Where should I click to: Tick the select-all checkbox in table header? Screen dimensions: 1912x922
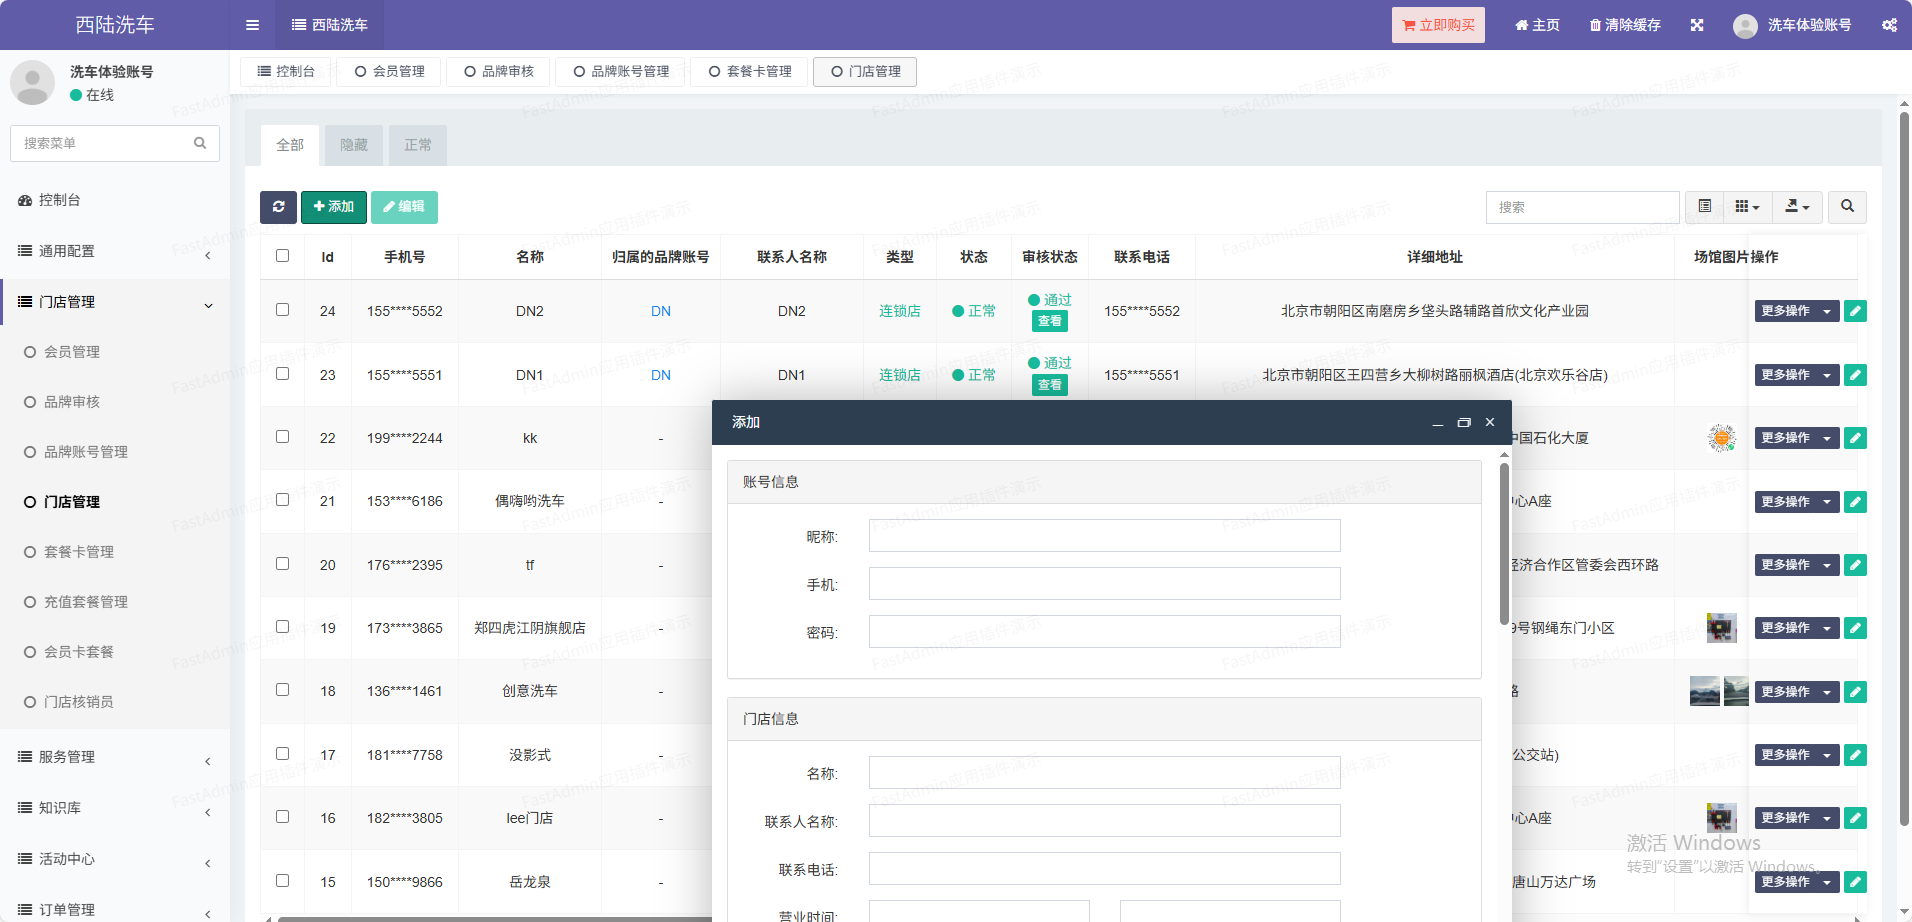pyautogui.click(x=283, y=256)
